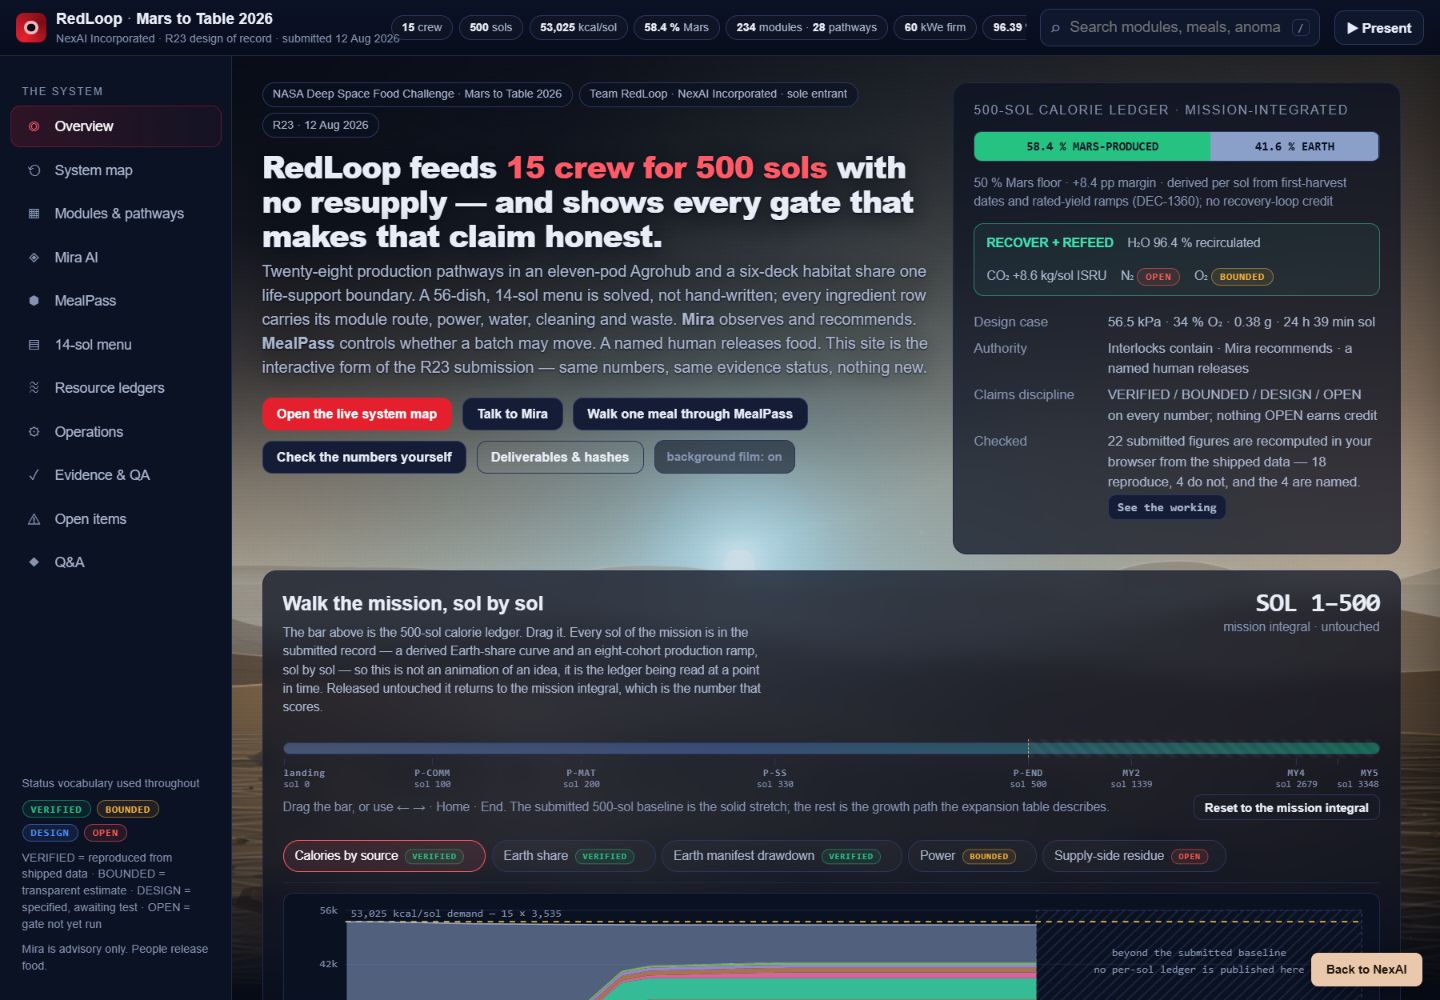This screenshot has height=1000, width=1440.
Task: Click the MealPass hexagon icon
Action: pos(34,300)
